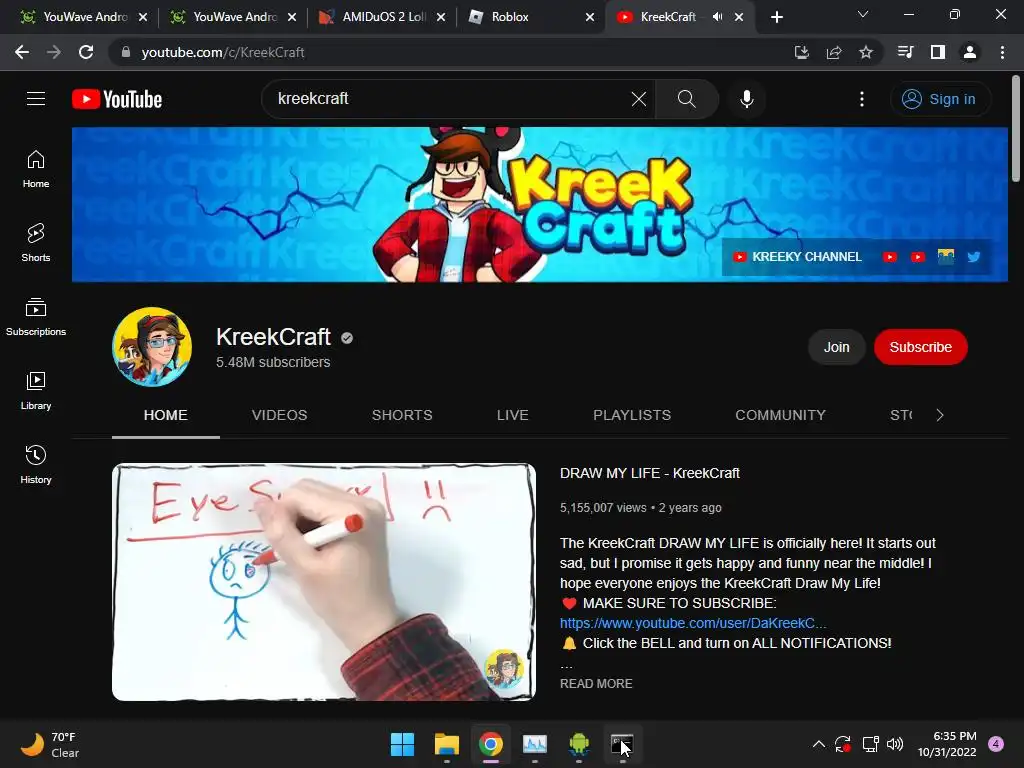Open the media control icon in Chrome toolbar
Screen dimensions: 1024x768
906,52
